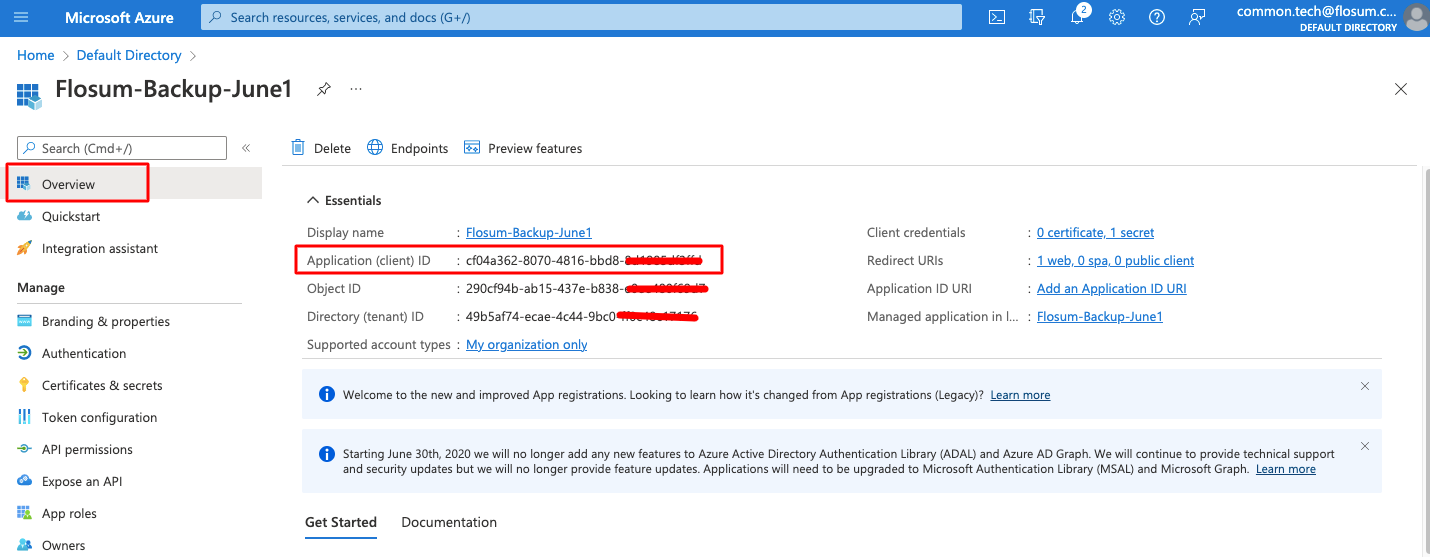Open the notifications bell
The image size is (1430, 557).
[x=1077, y=17]
